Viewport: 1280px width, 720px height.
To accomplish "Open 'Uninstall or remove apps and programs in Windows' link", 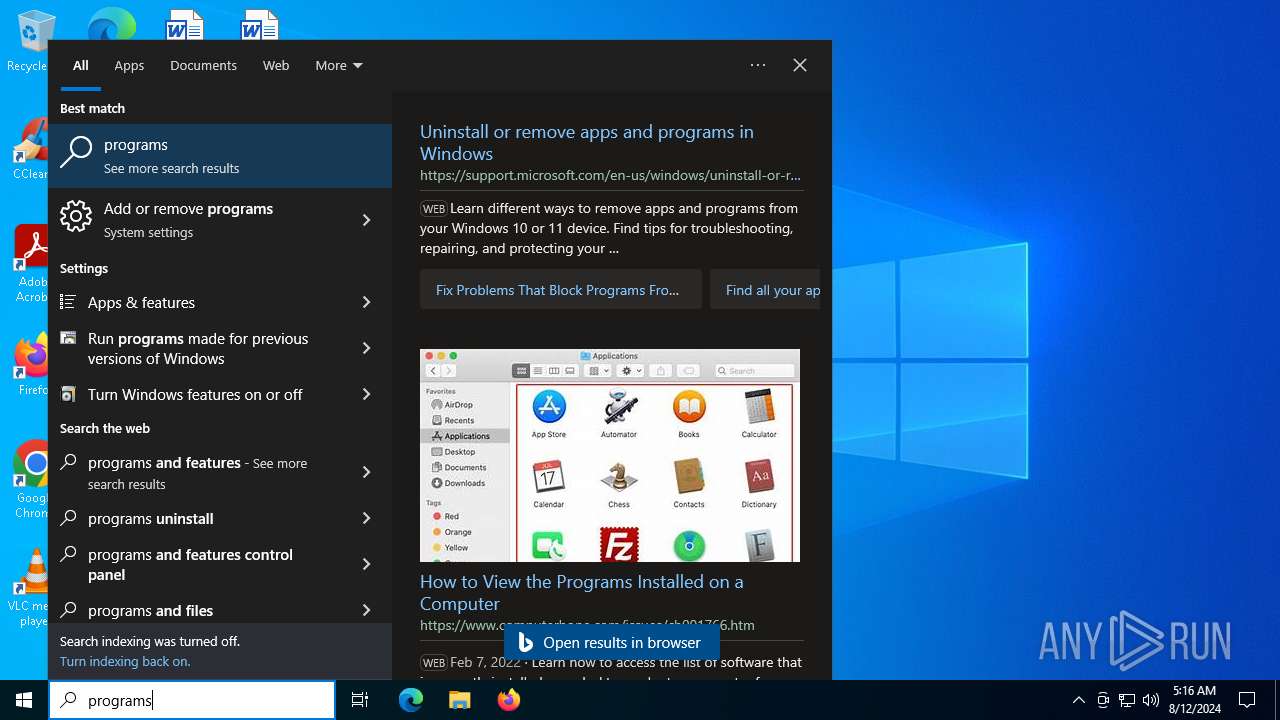I will 587,142.
